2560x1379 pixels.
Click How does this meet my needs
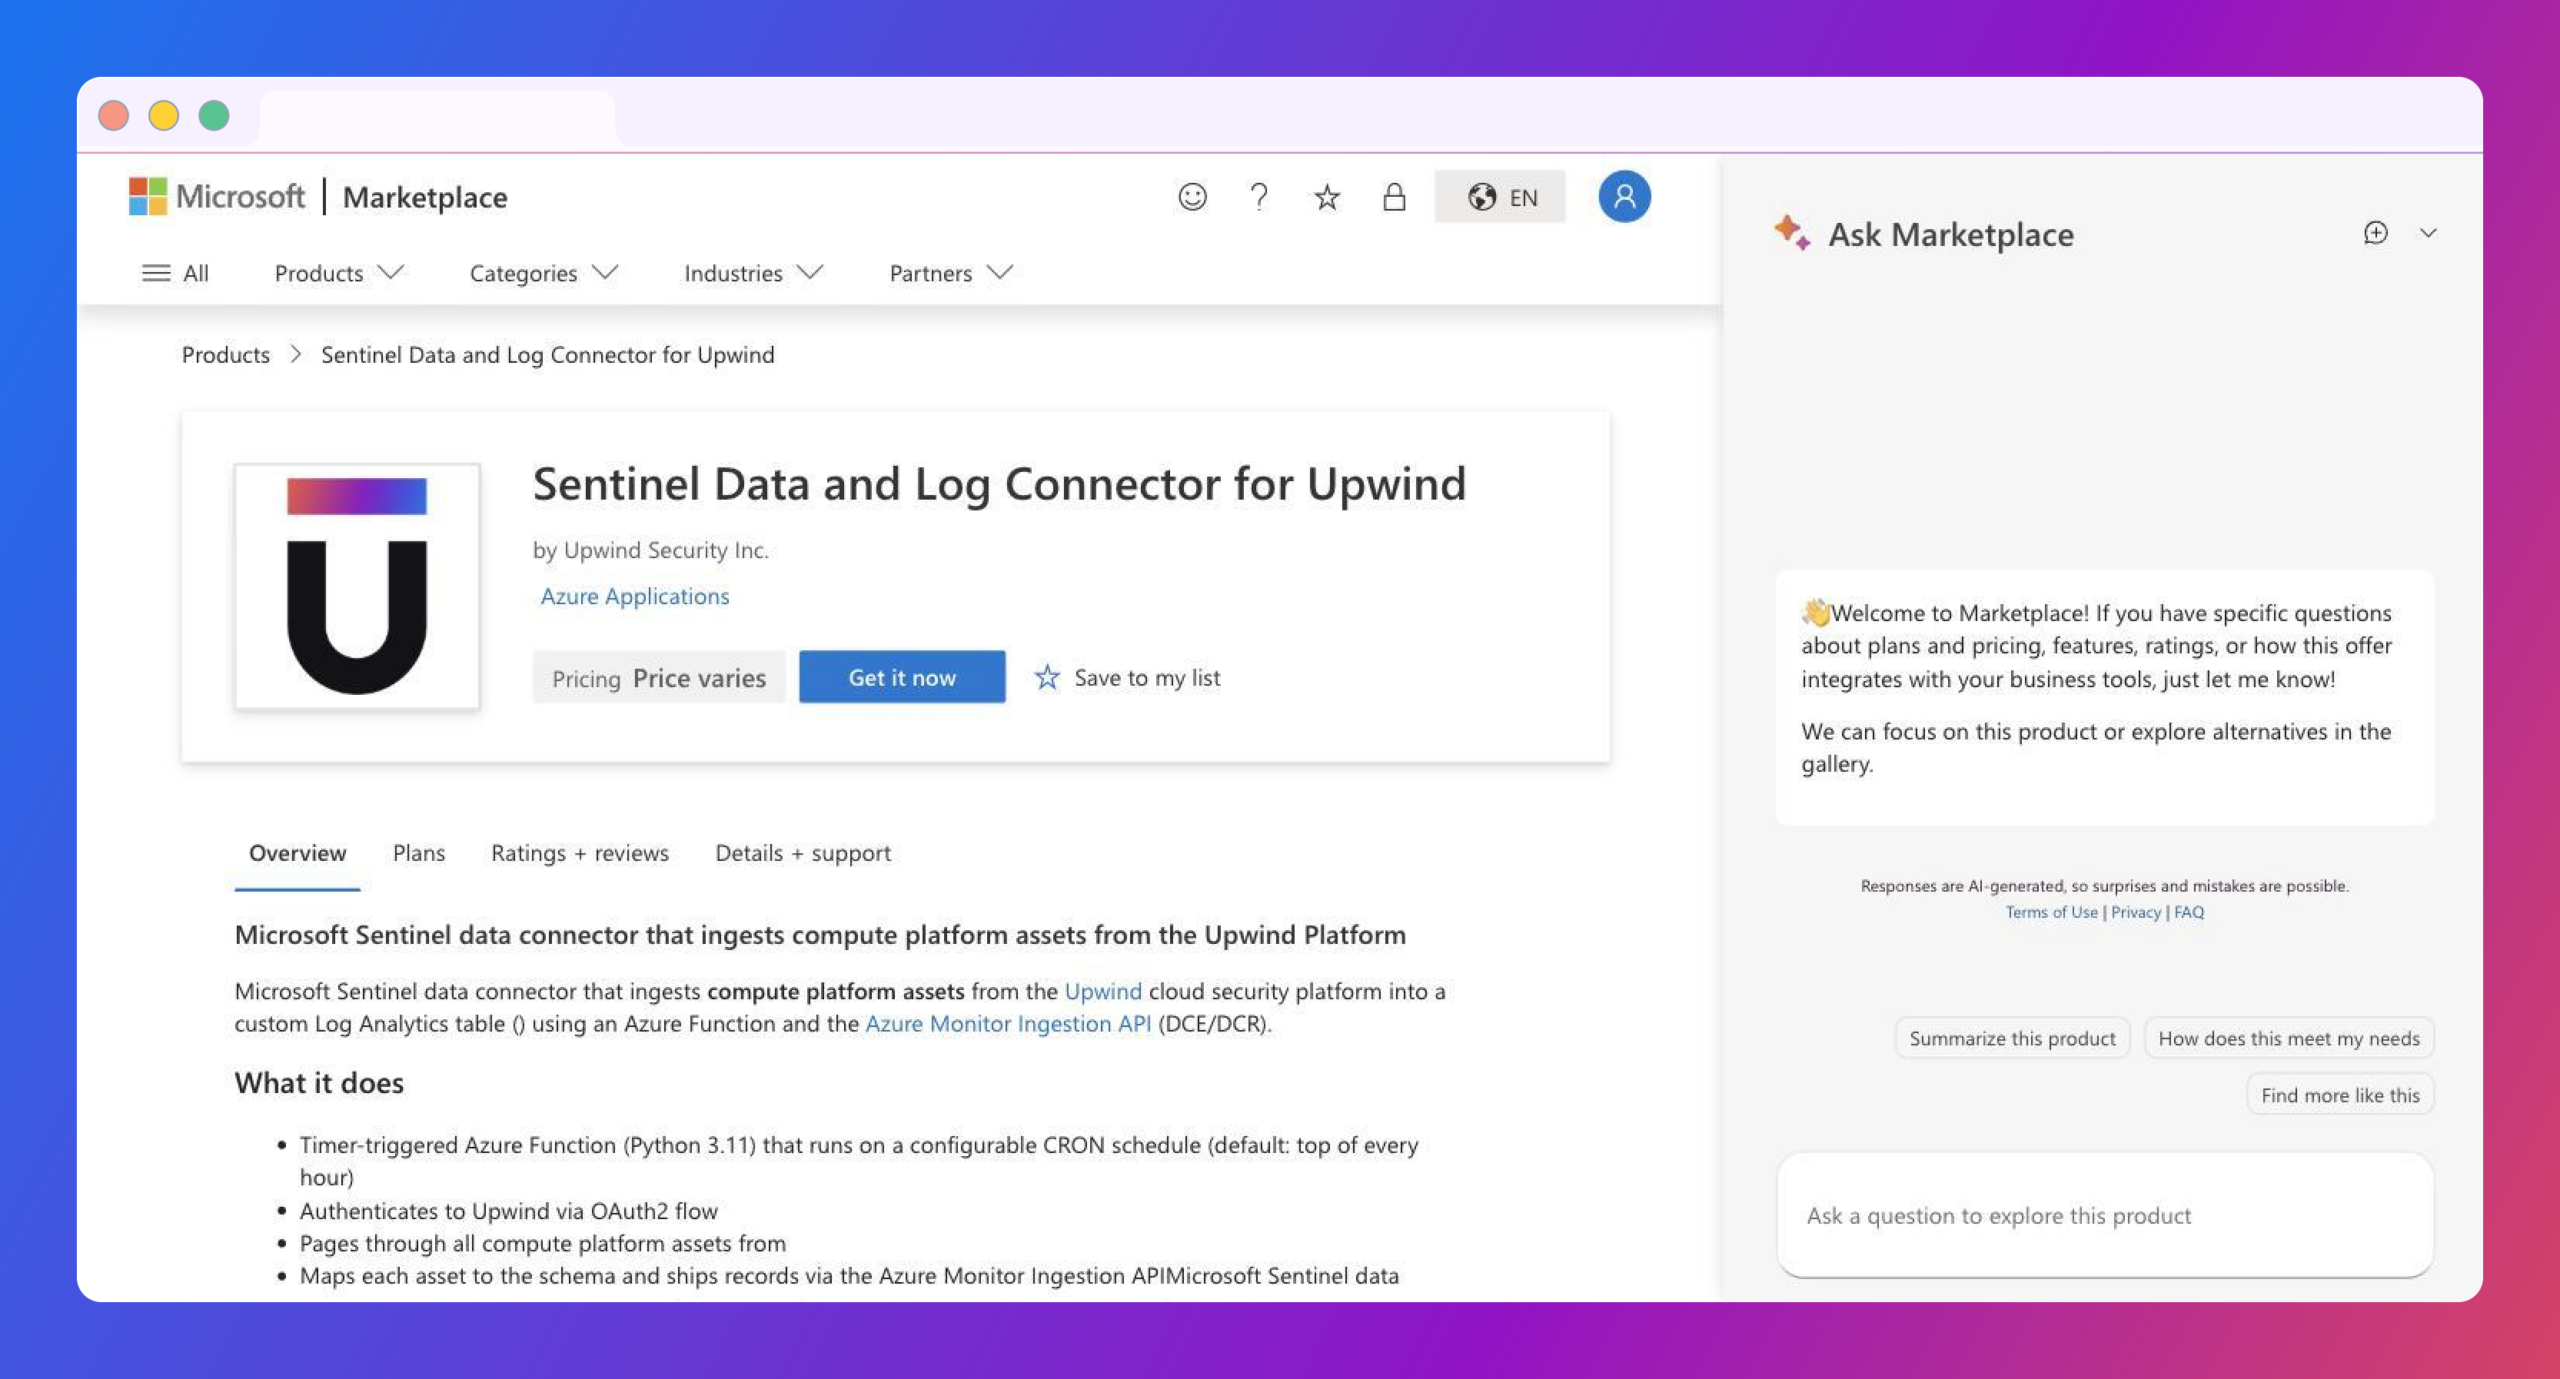click(x=2289, y=1038)
